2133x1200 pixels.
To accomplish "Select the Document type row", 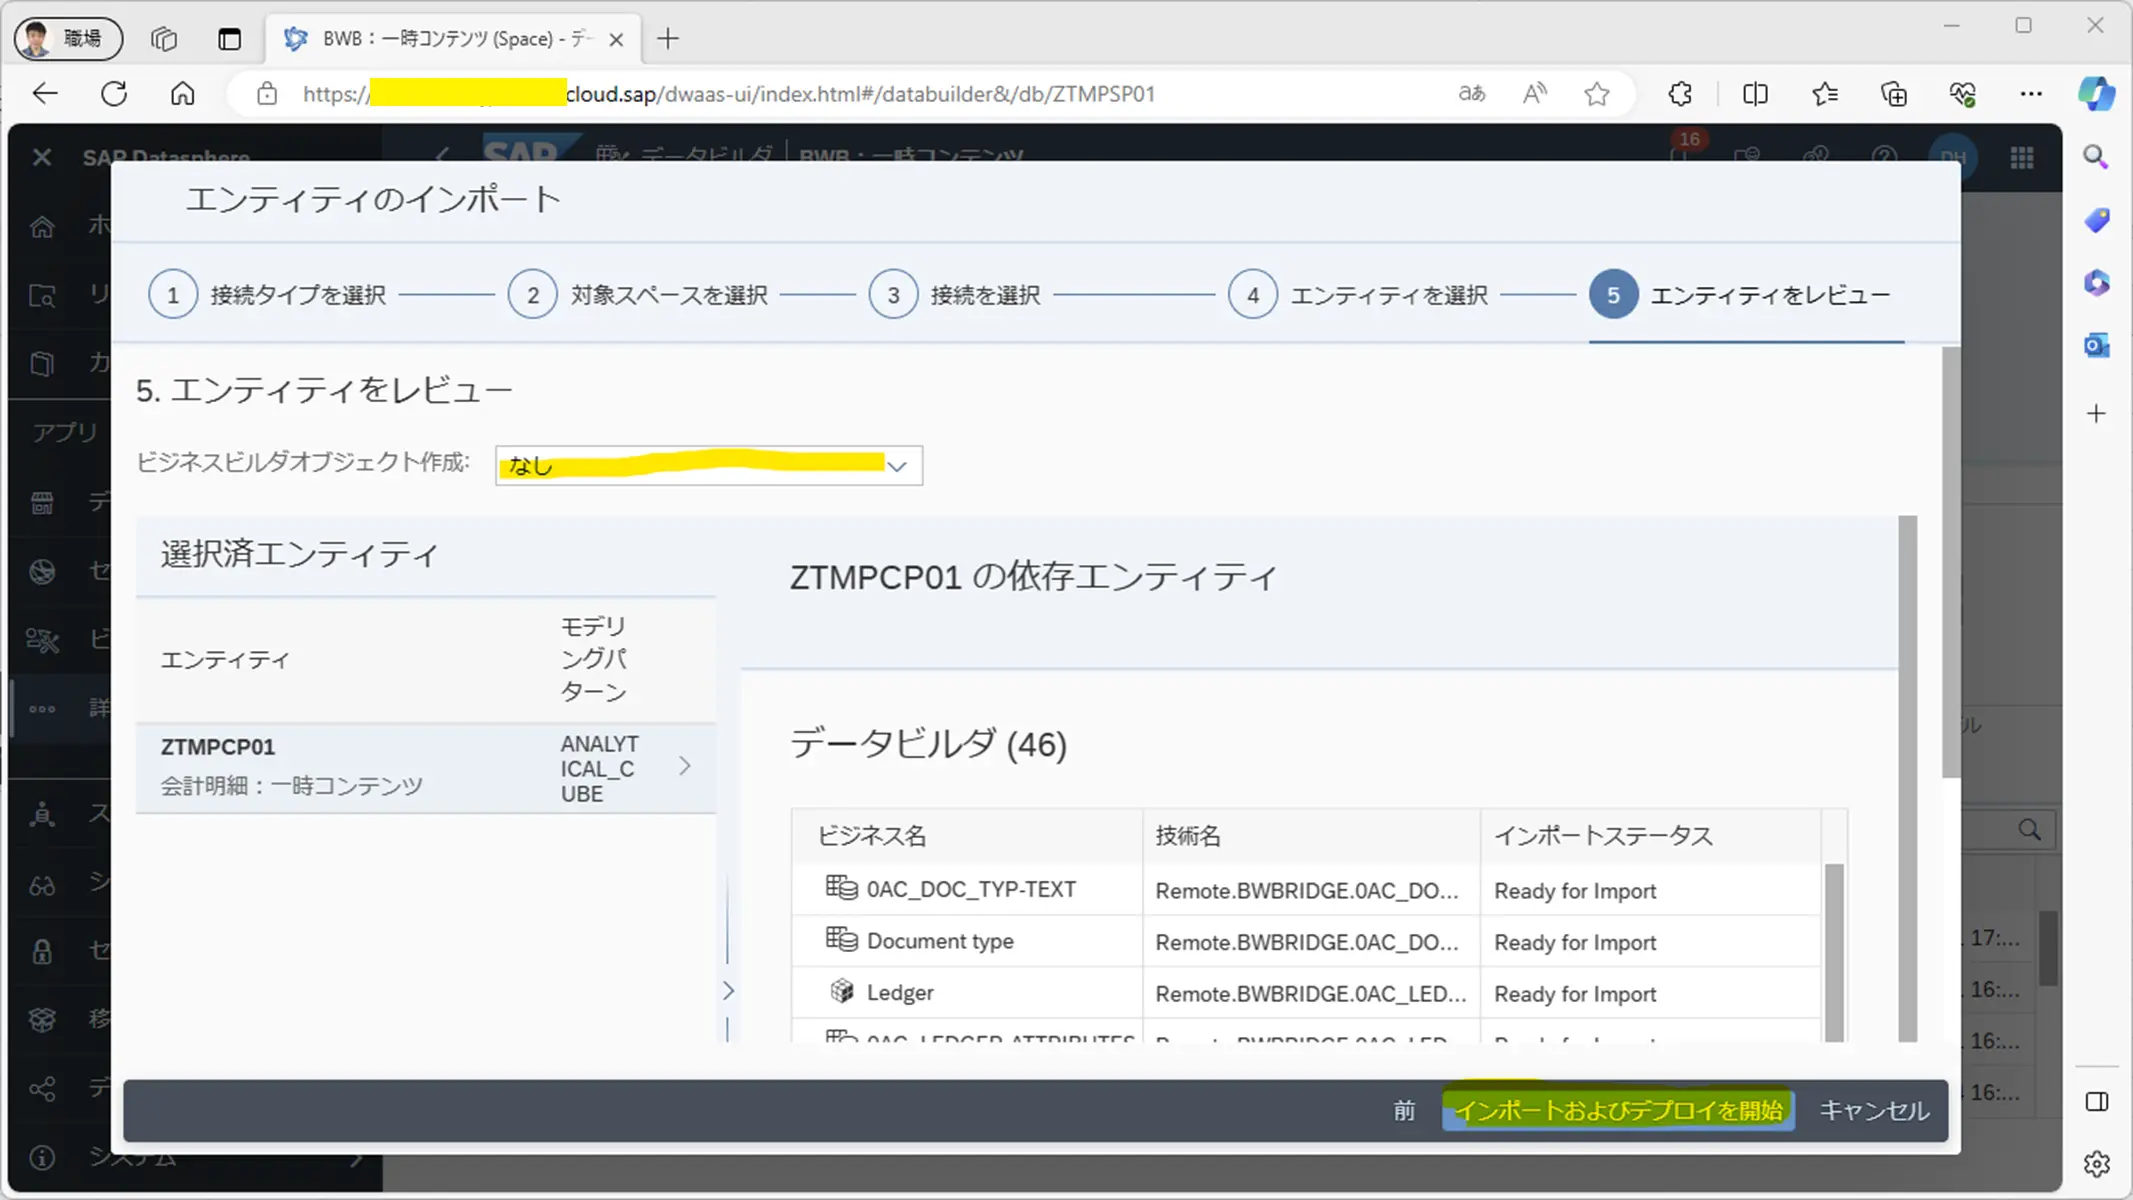I will [1306, 942].
